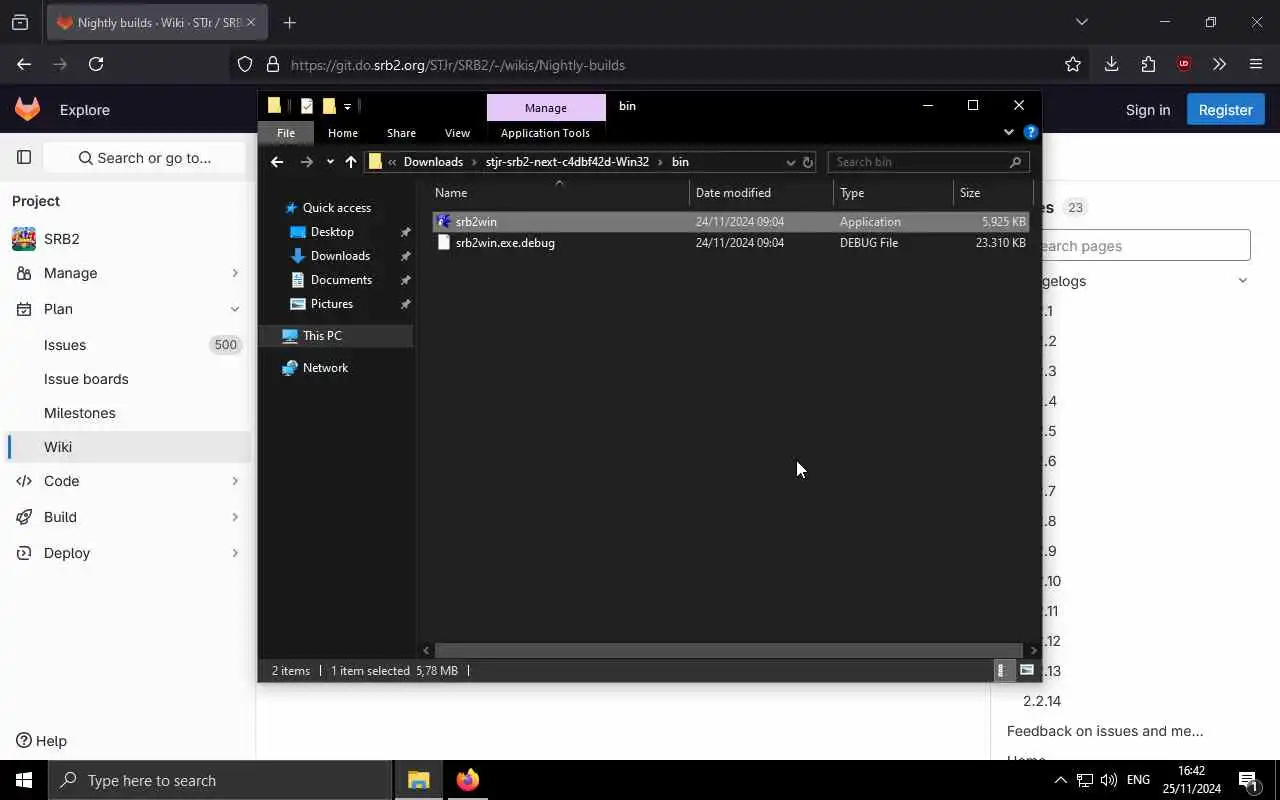Show hidden system tray icons
This screenshot has width=1280, height=800.
click(1060, 780)
